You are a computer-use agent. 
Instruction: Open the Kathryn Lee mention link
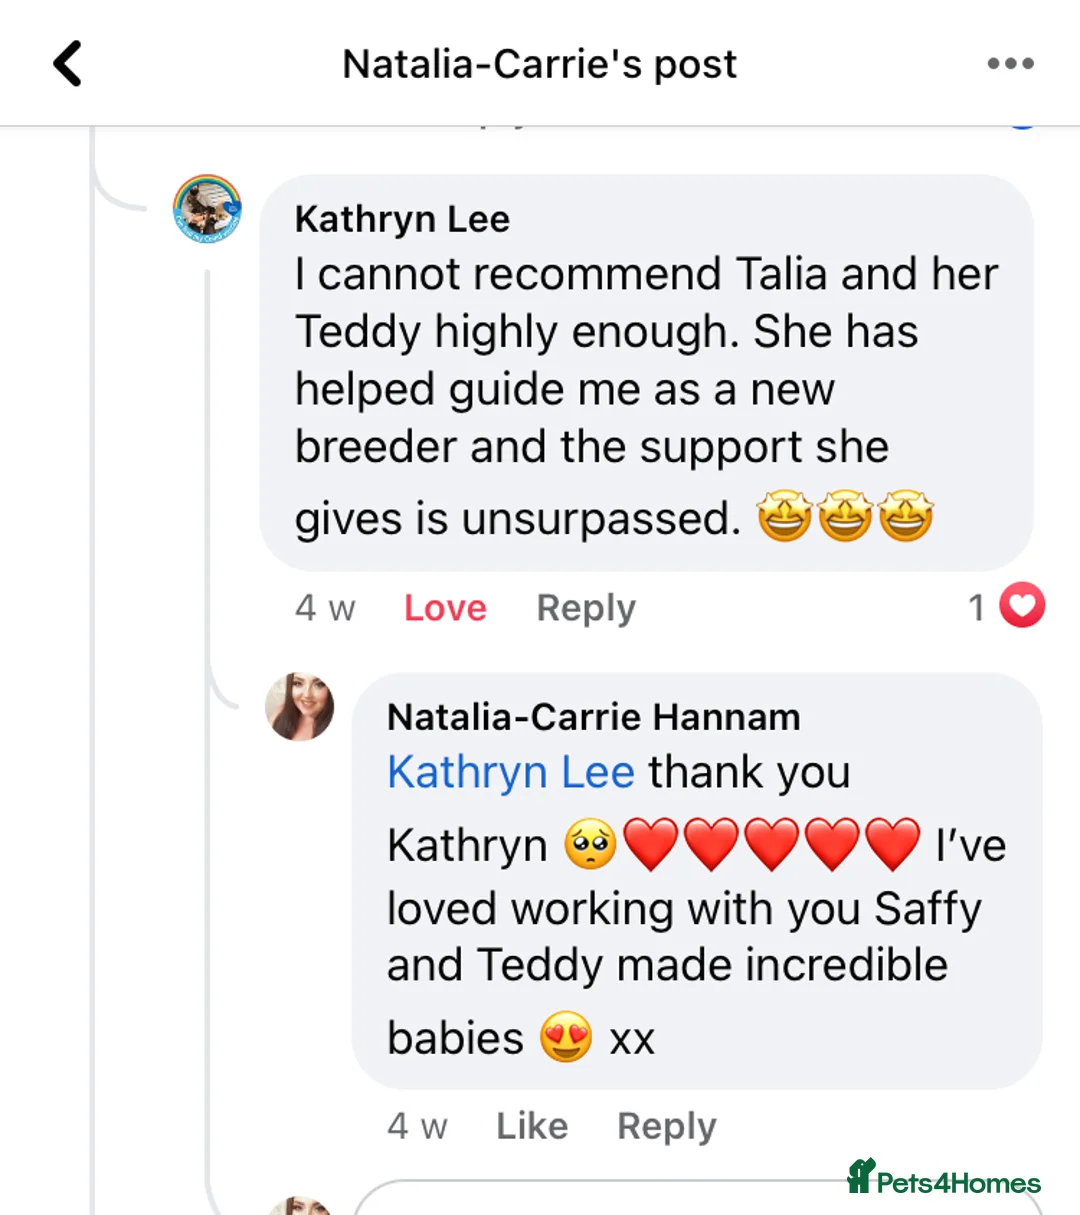pyautogui.click(x=510, y=771)
